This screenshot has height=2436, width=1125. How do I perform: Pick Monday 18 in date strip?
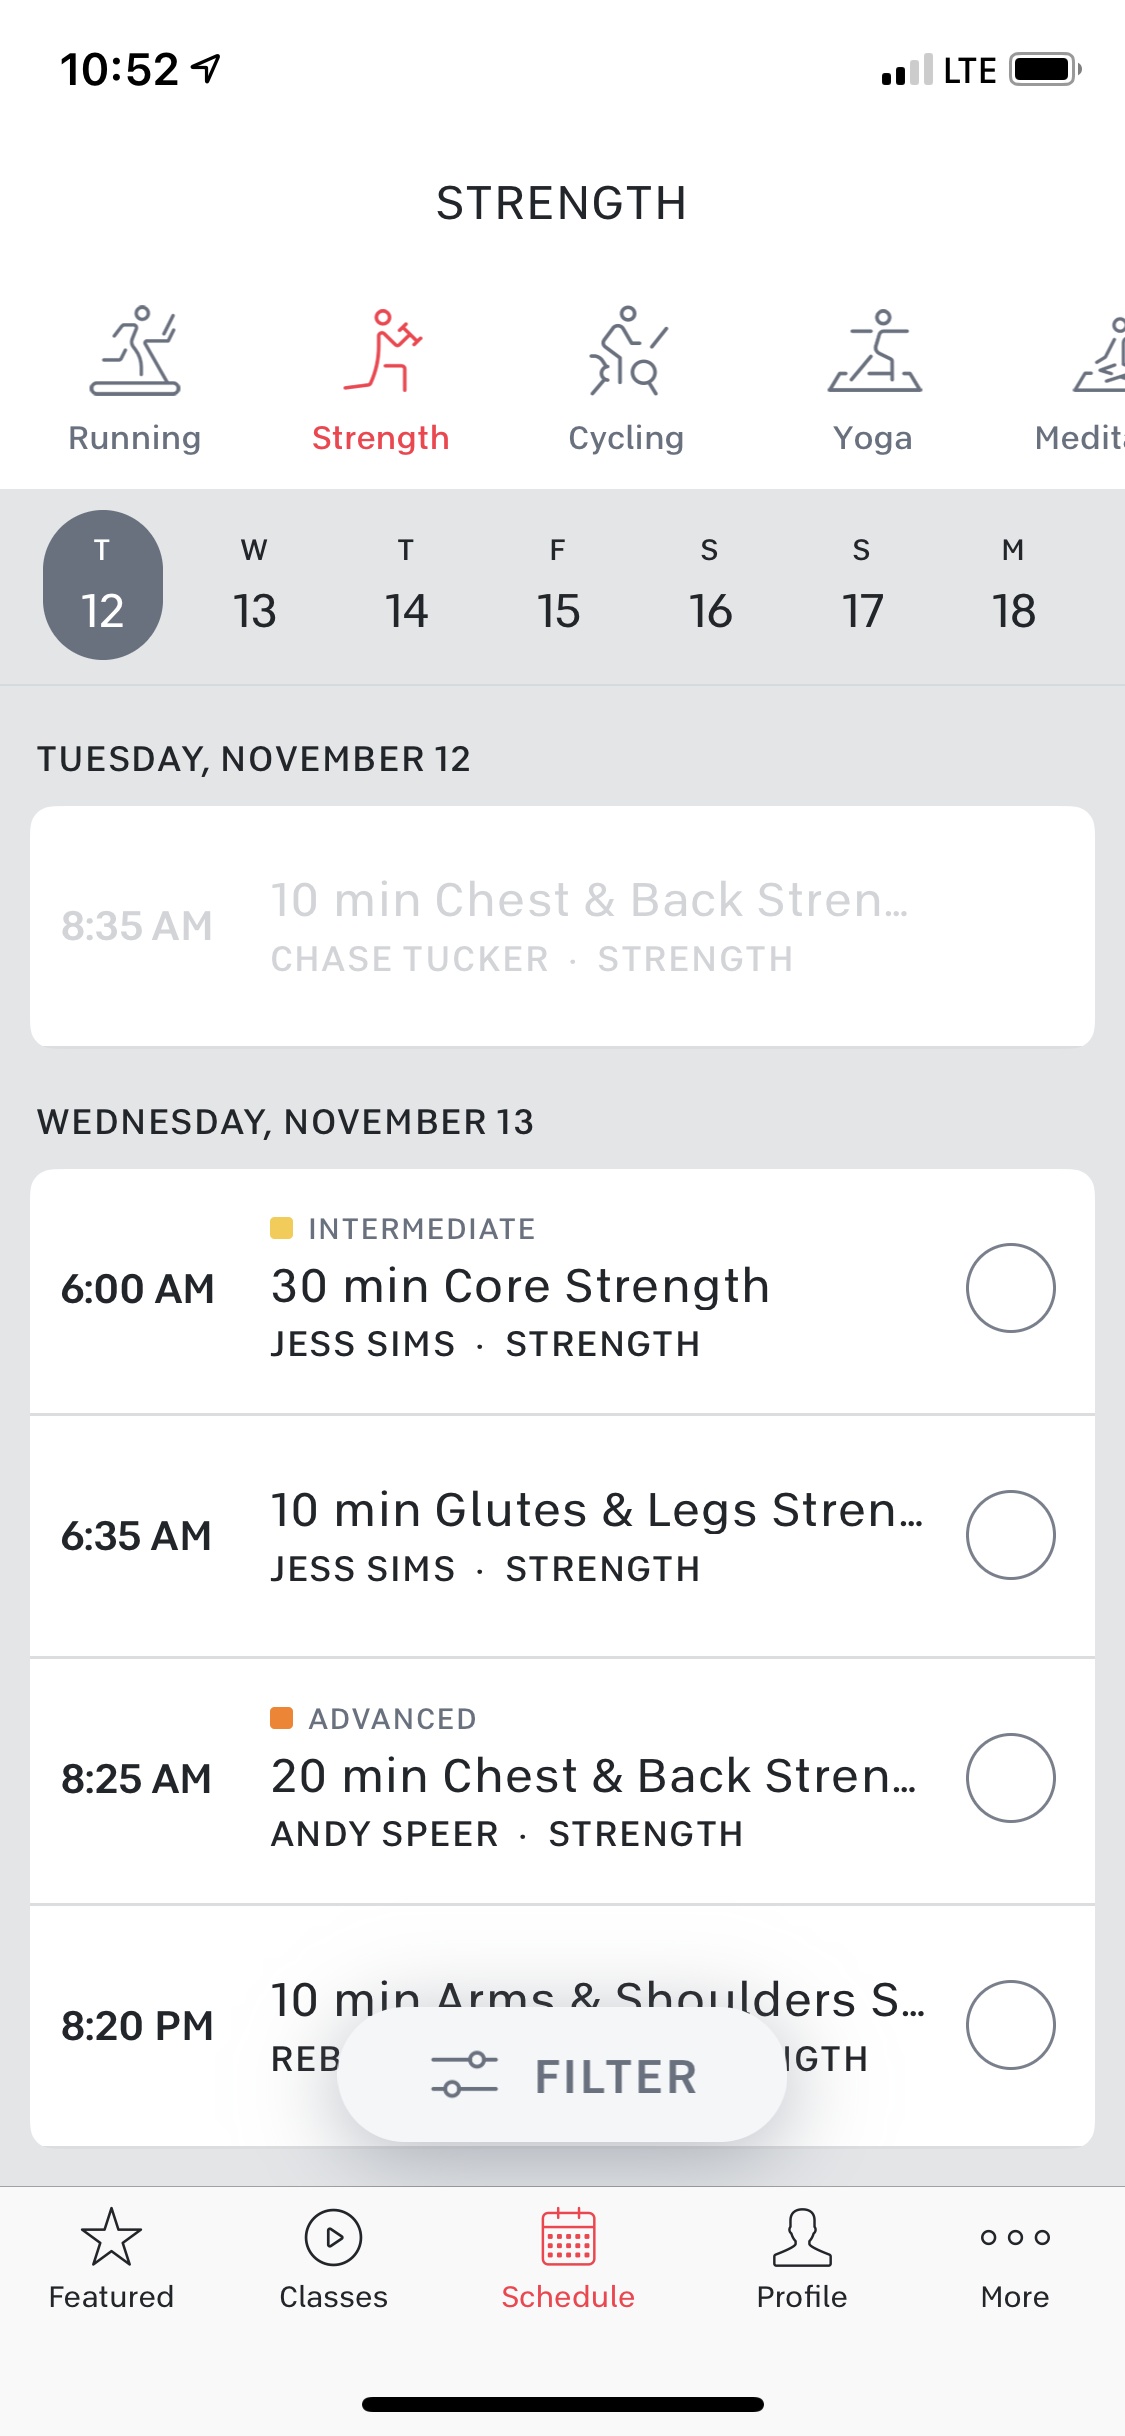[1013, 586]
